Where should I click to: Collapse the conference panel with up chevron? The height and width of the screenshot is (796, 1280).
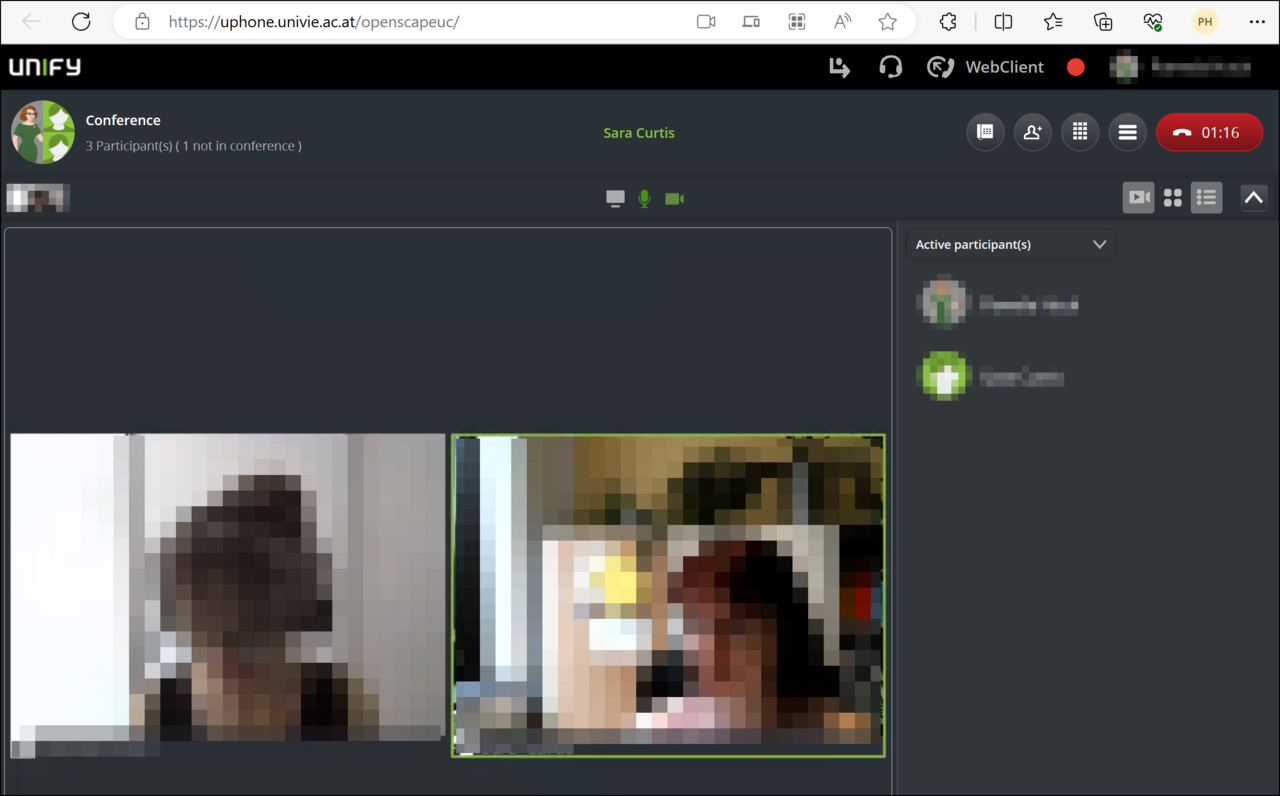coord(1253,198)
